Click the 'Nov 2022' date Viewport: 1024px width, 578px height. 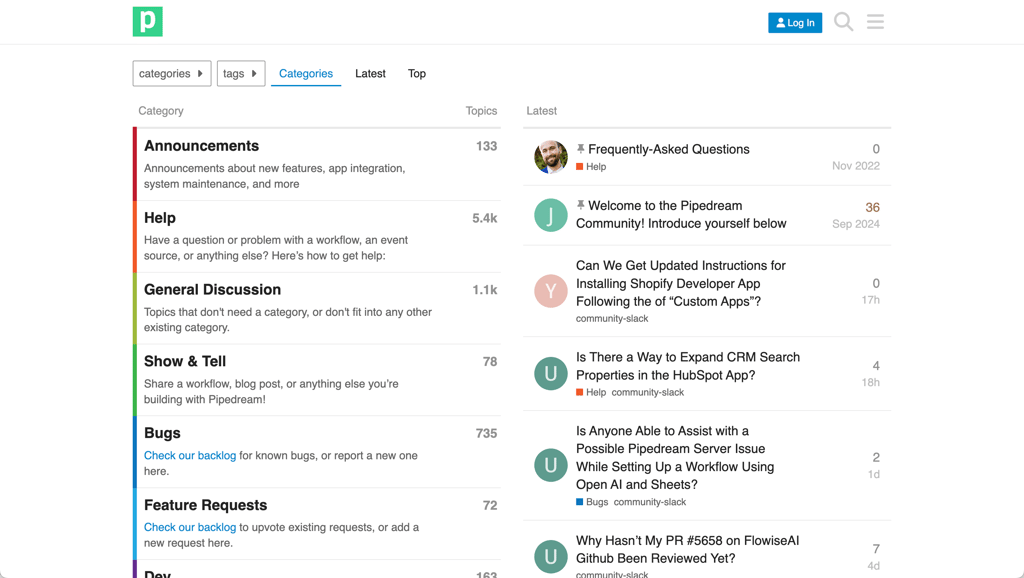point(856,166)
